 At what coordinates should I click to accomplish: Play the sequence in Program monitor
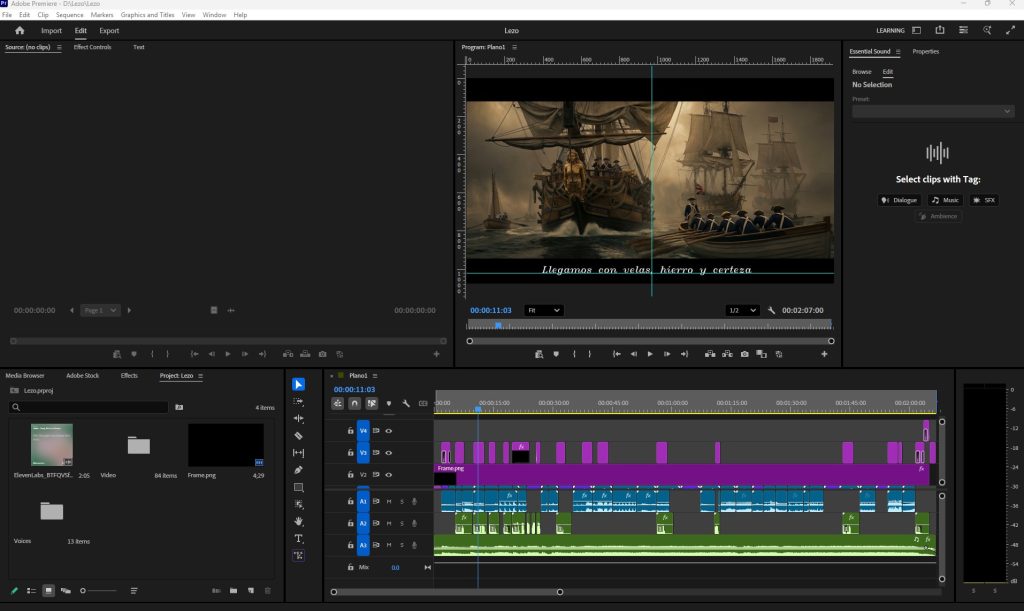click(650, 354)
